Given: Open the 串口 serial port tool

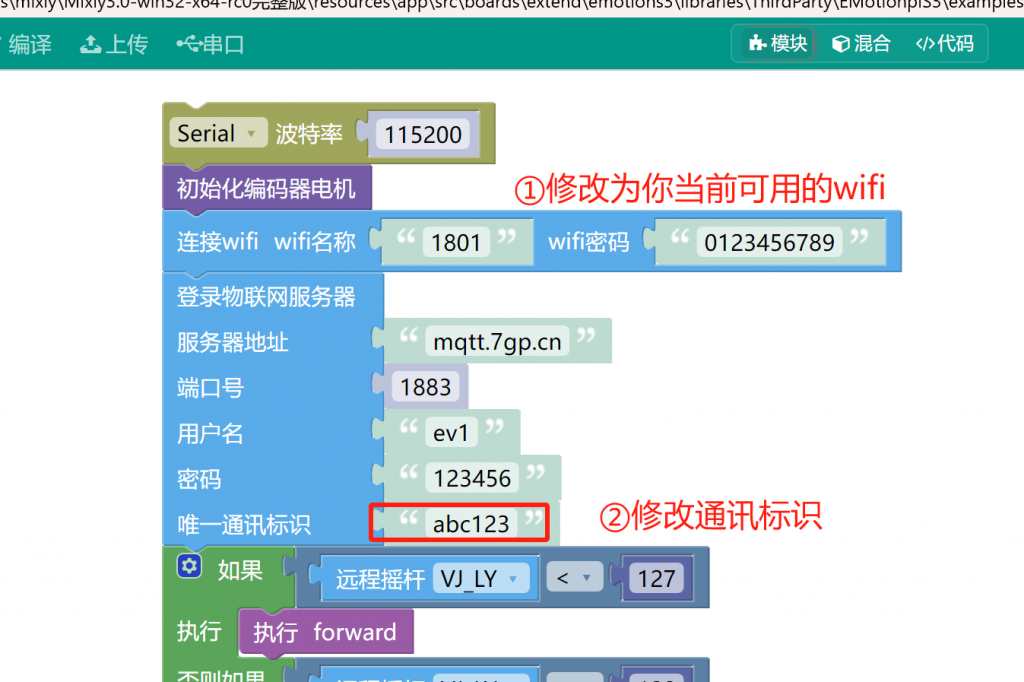Looking at the screenshot, I should coord(210,44).
